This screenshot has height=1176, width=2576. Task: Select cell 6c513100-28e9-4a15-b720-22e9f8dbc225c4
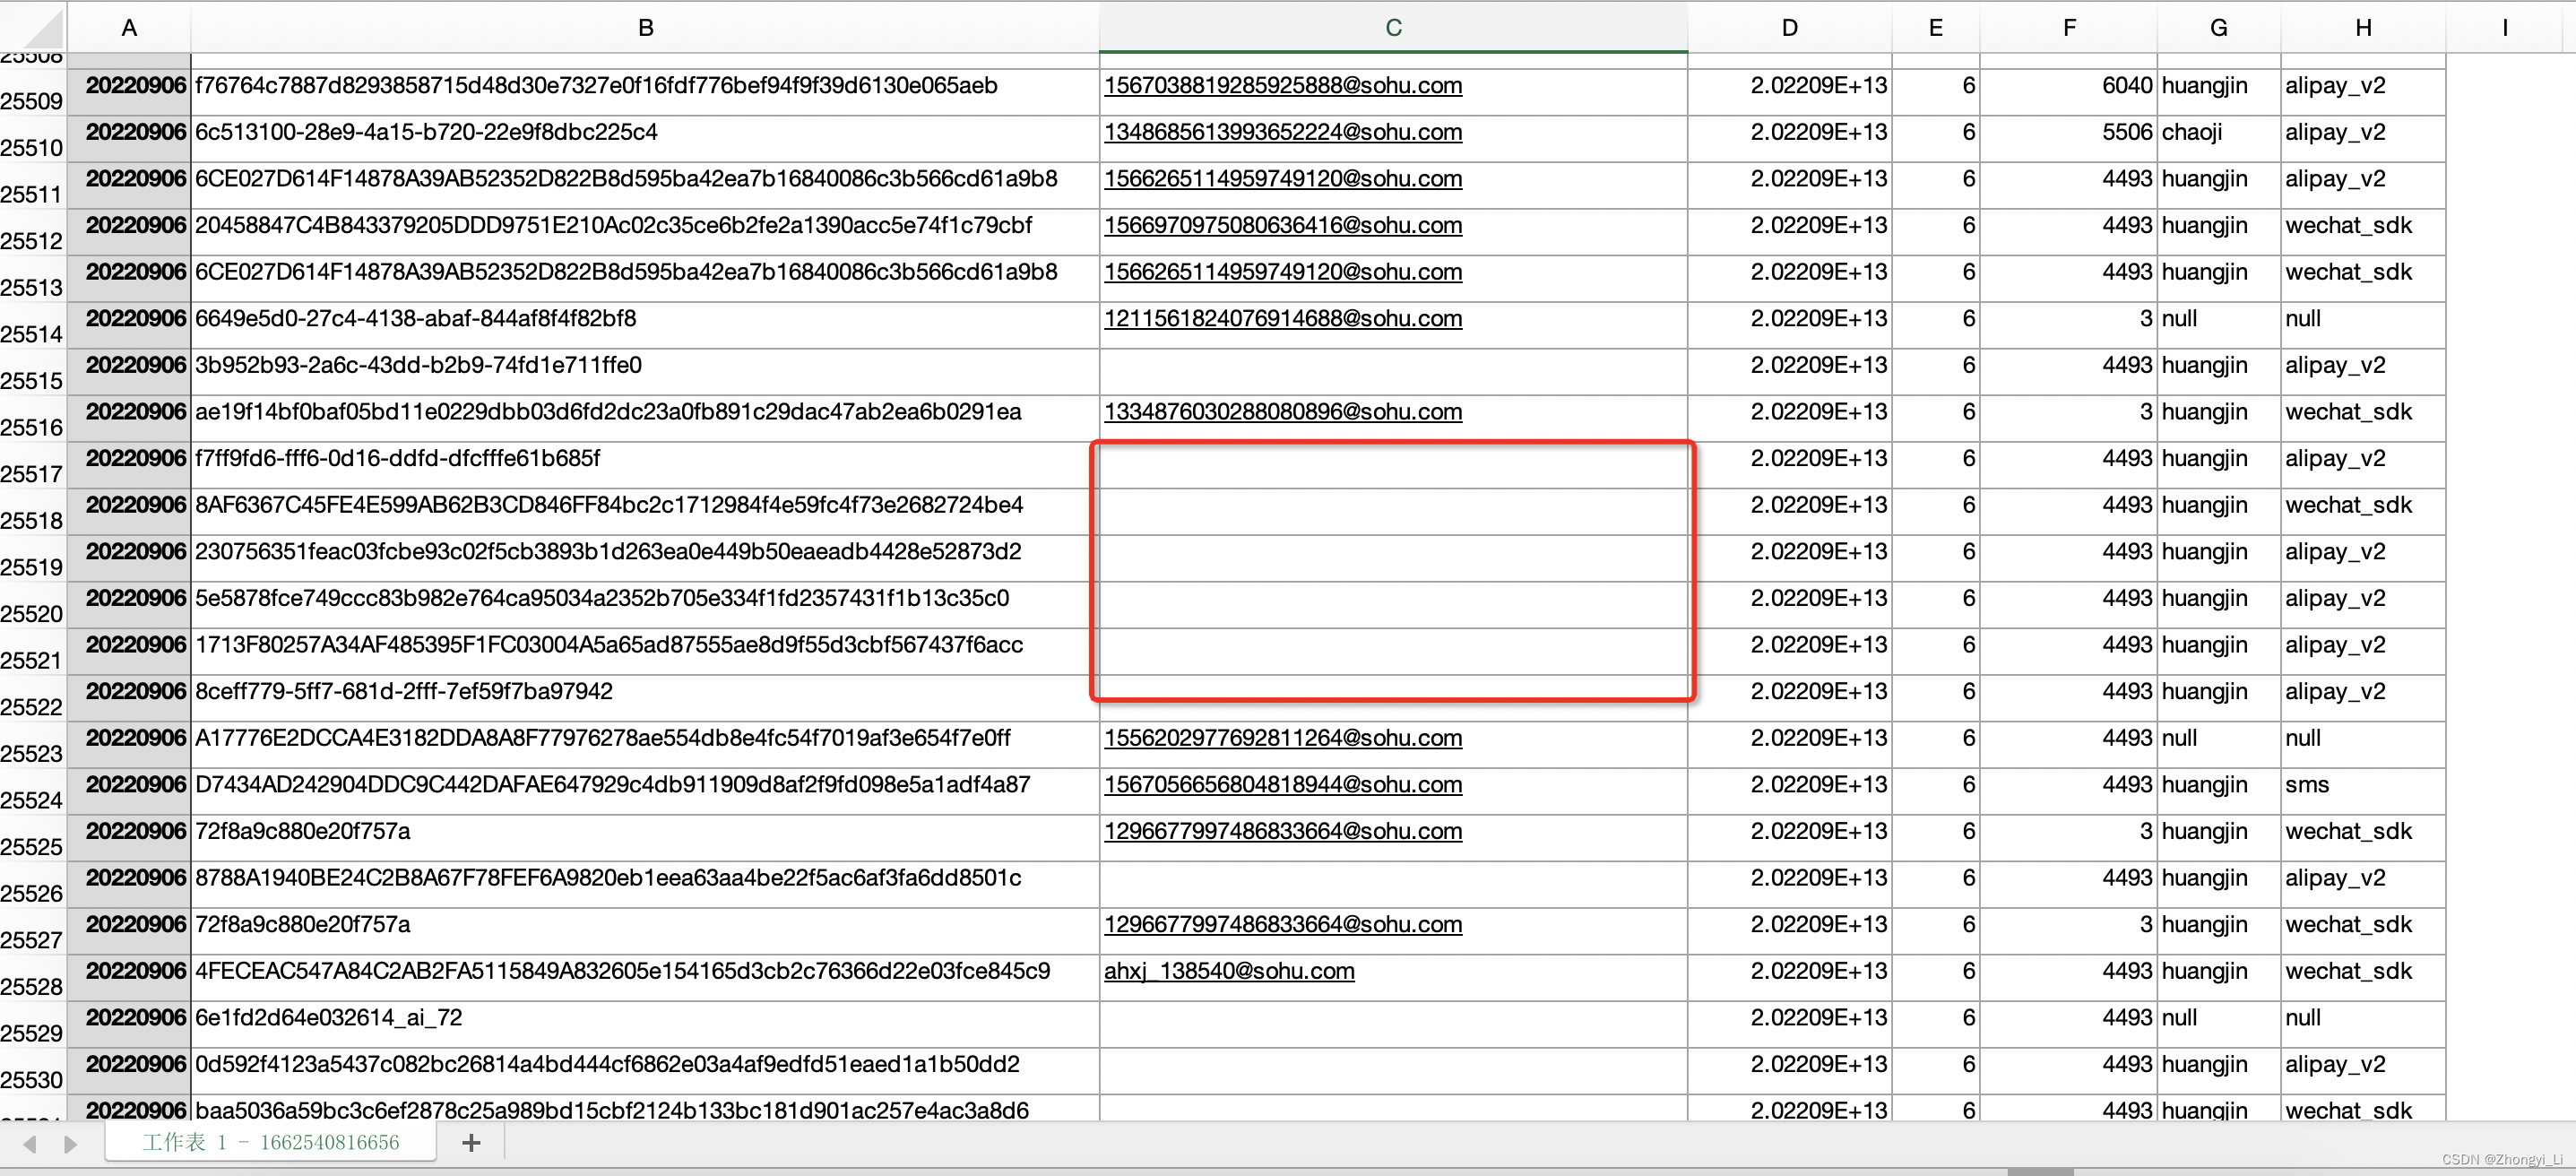645,139
